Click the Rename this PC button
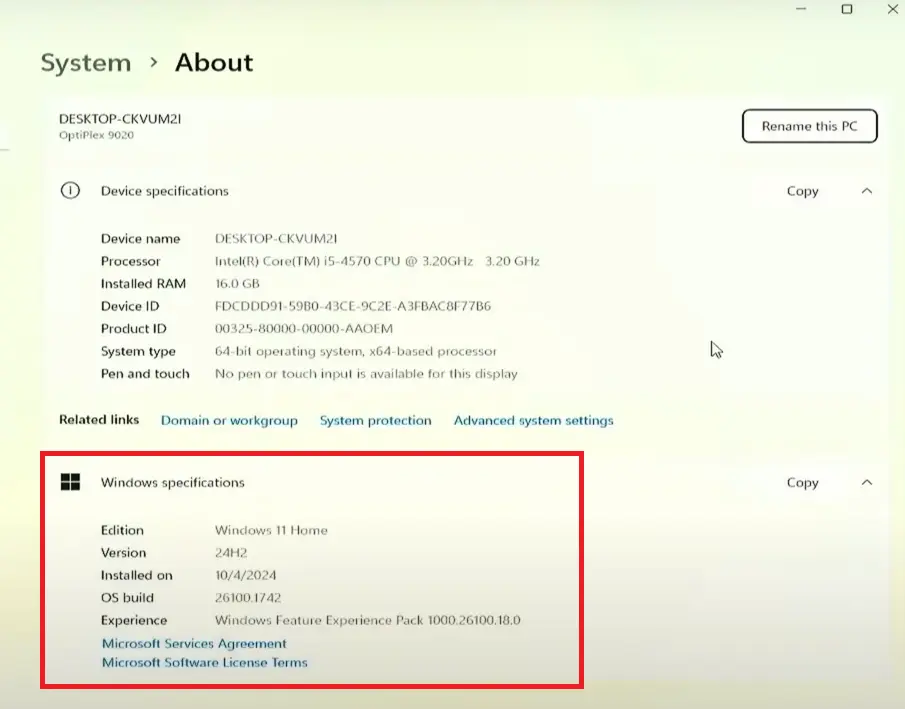The image size is (905, 709). (809, 126)
